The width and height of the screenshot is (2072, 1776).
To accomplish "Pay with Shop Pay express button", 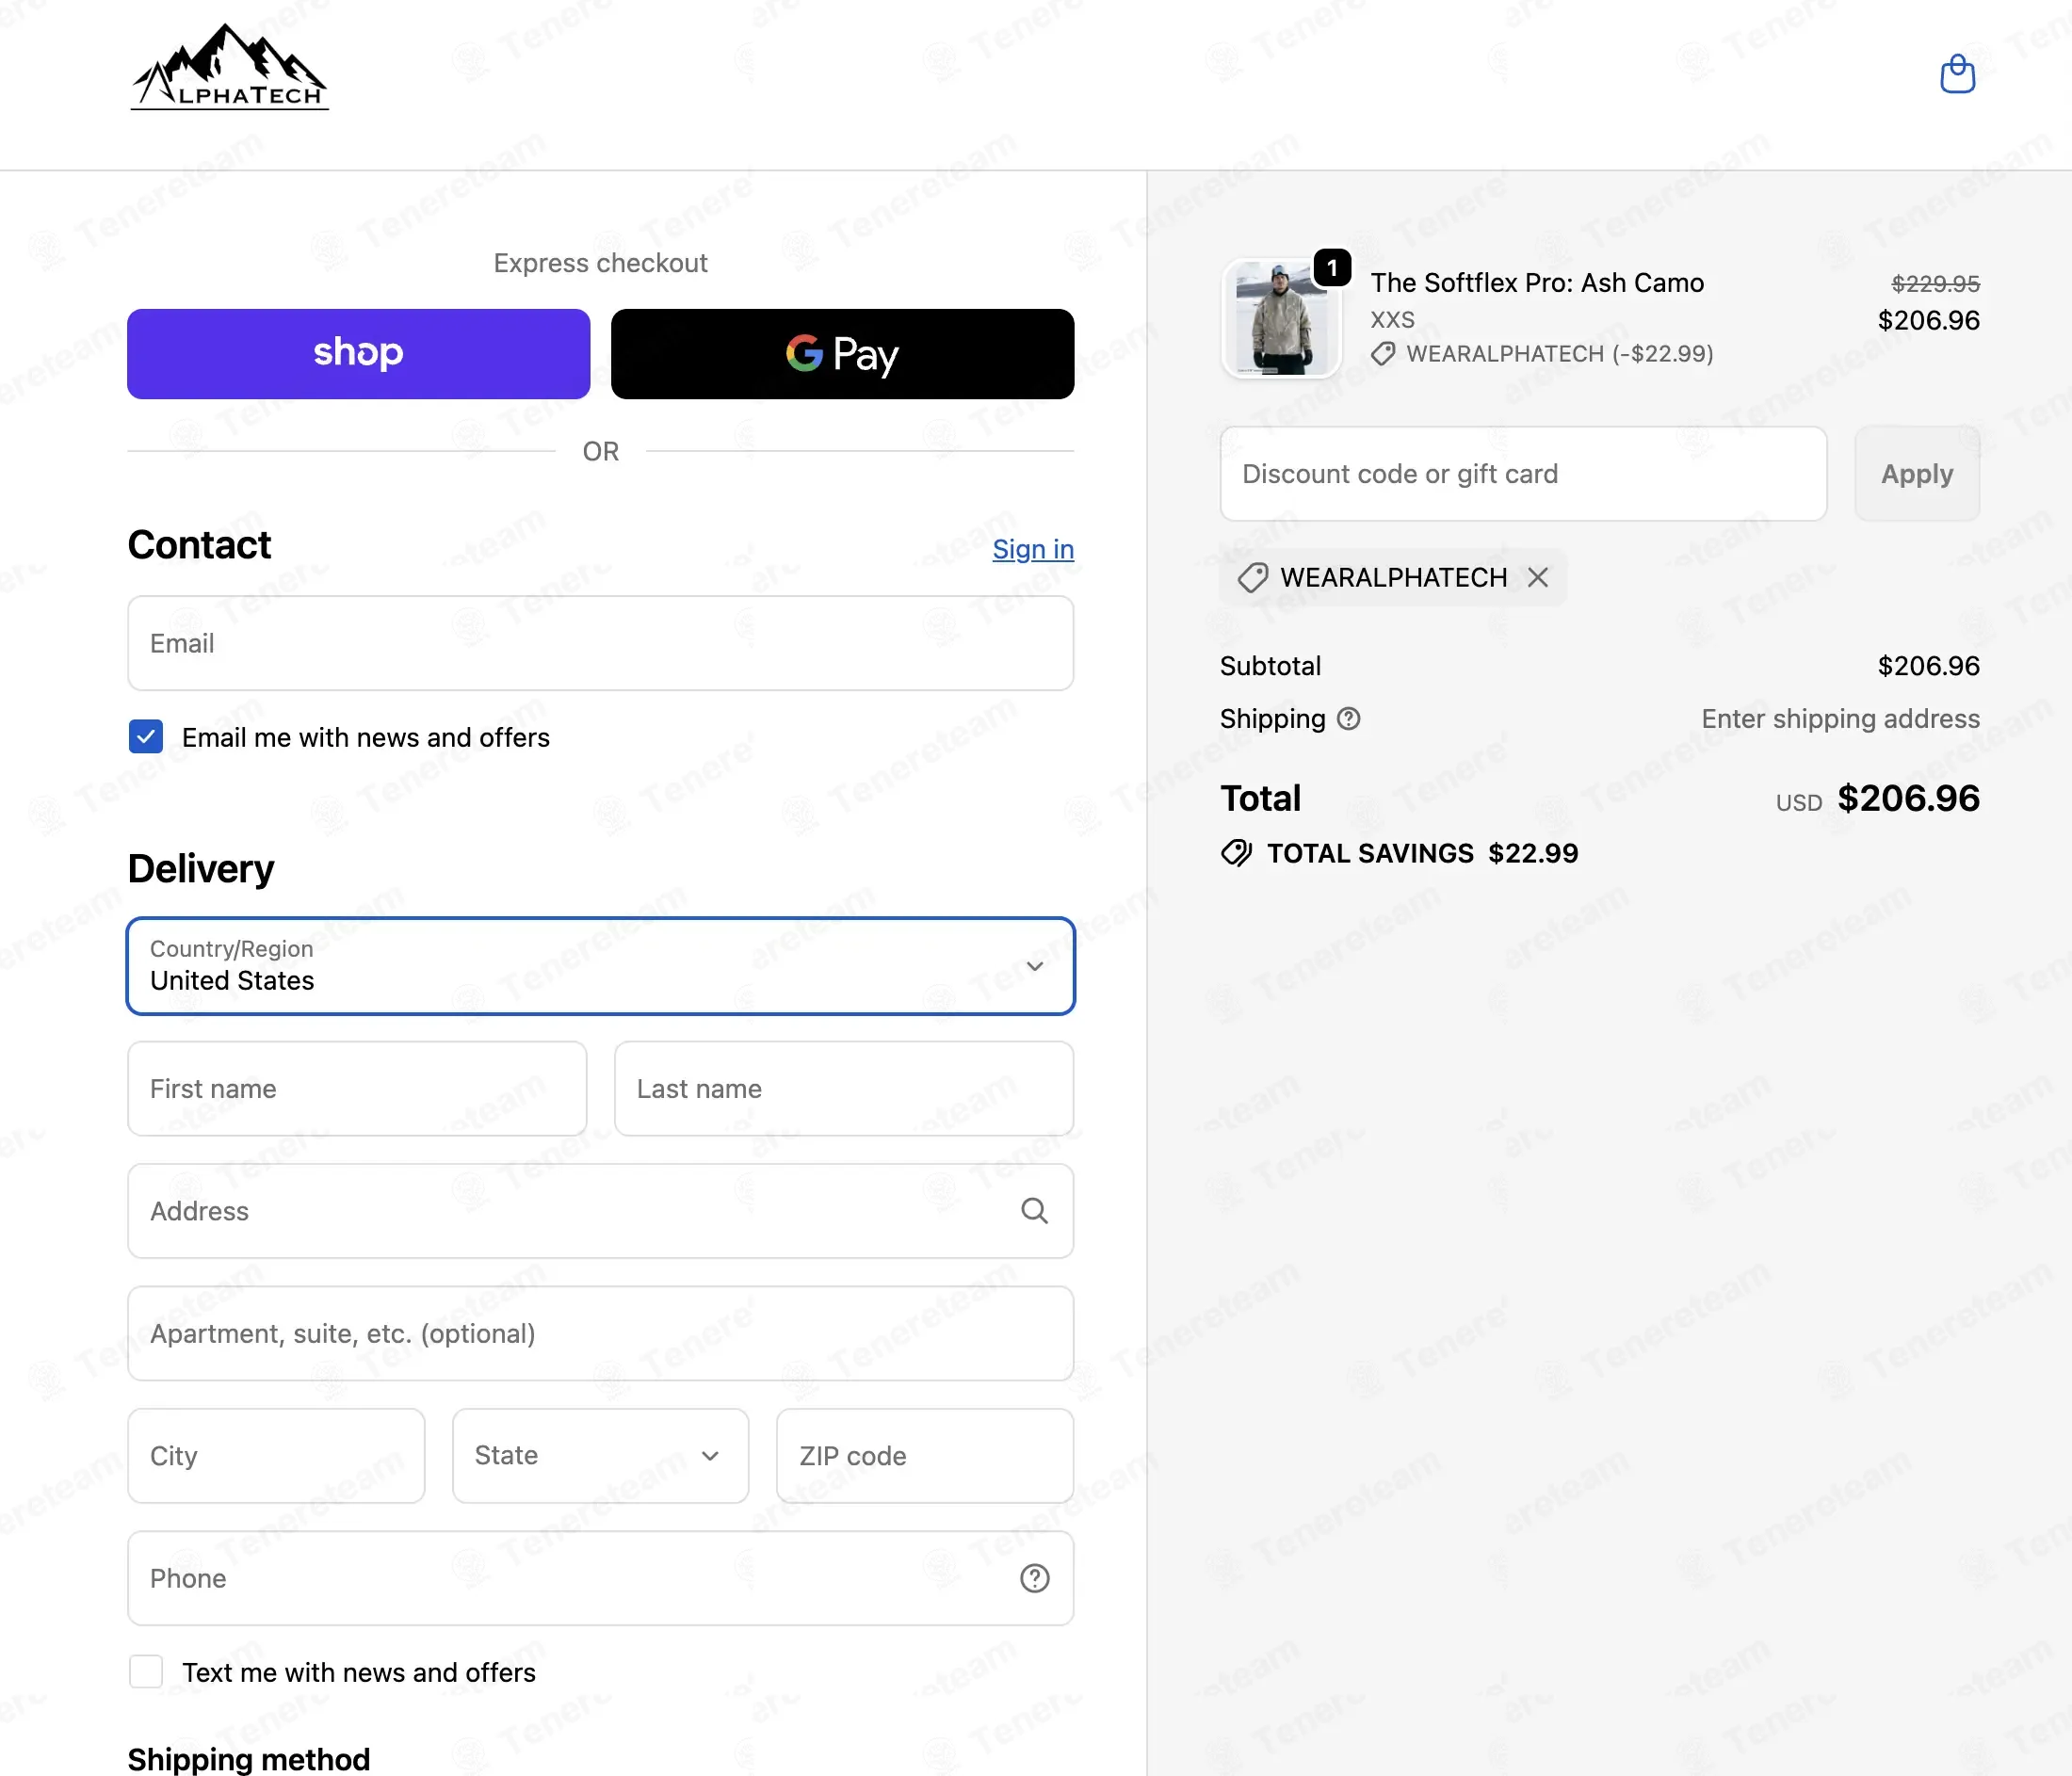I will 358,354.
